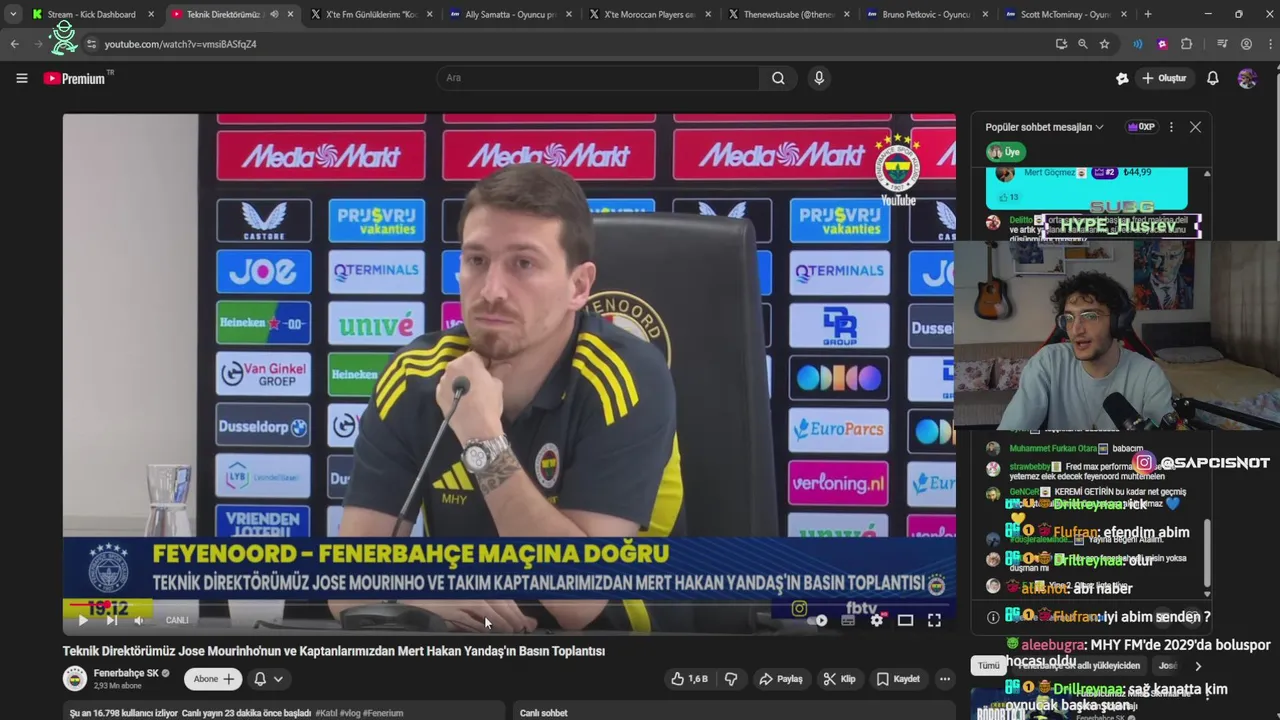The width and height of the screenshot is (1280, 720).
Task: Focus the Ara search field
Action: (x=597, y=78)
